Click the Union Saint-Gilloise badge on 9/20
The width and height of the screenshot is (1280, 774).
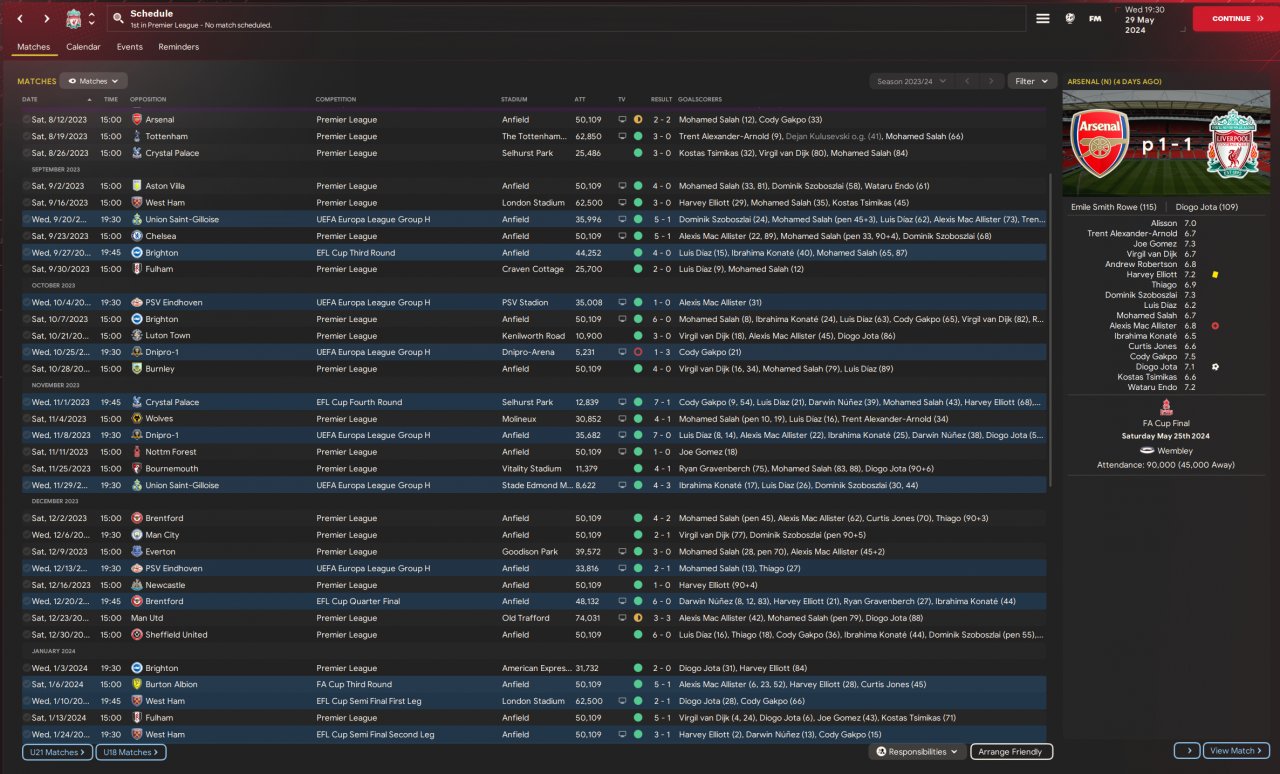[x=137, y=219]
